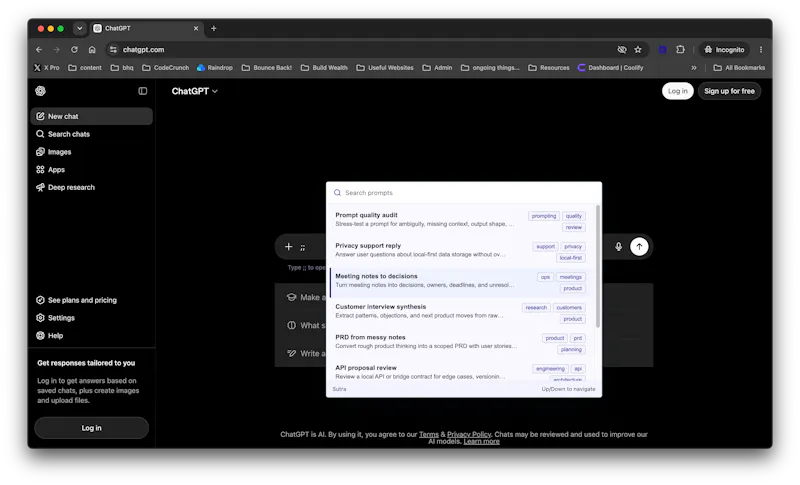Click the browser forward arrow

pos(57,49)
